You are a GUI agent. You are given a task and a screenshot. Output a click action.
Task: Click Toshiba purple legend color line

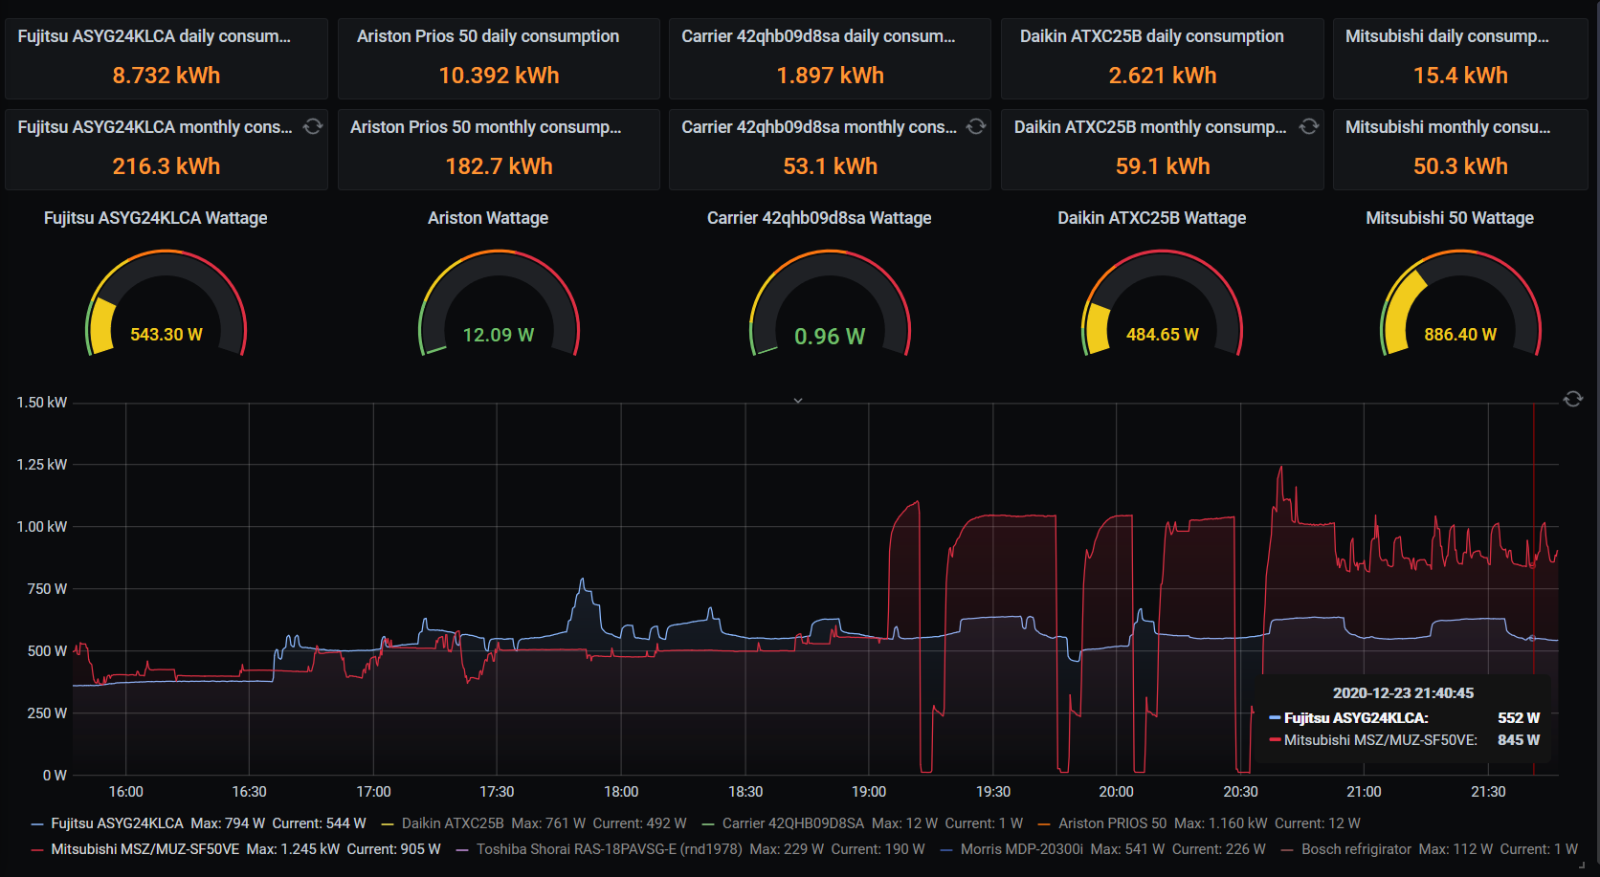click(462, 850)
